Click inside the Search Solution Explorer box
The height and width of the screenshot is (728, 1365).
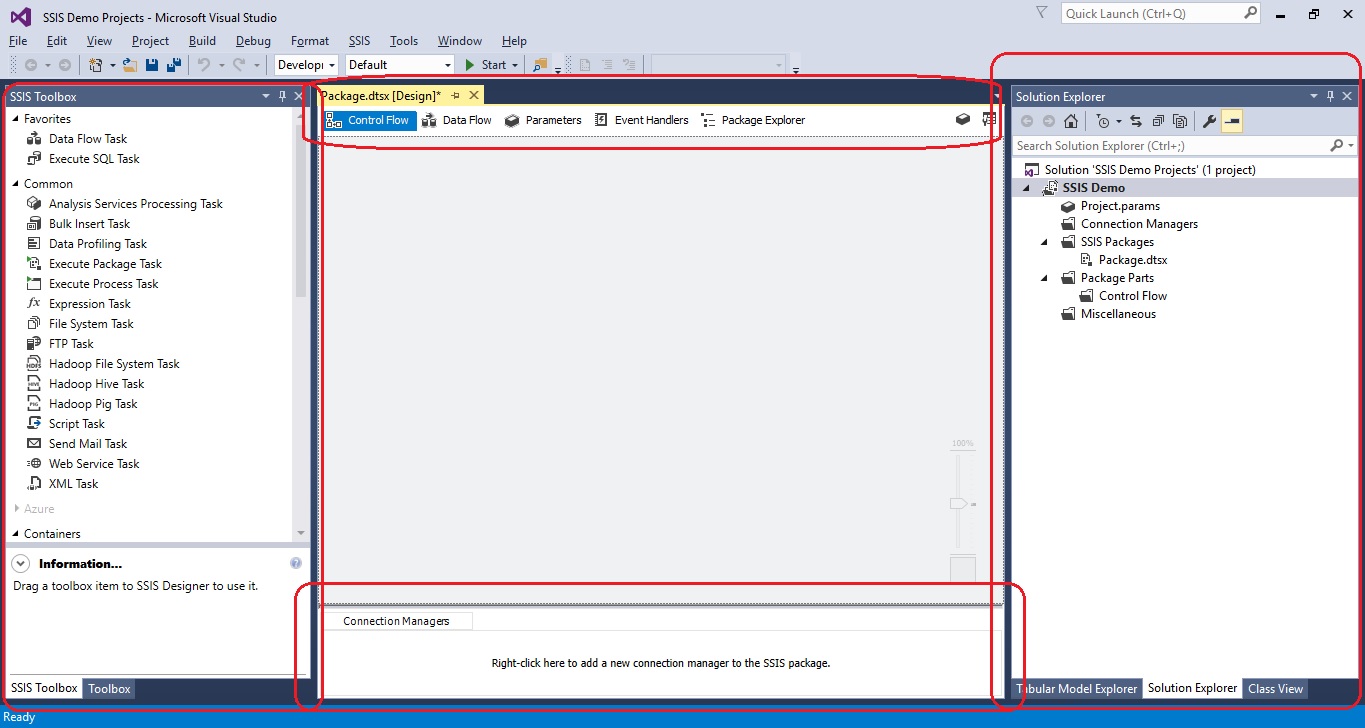[1160, 145]
